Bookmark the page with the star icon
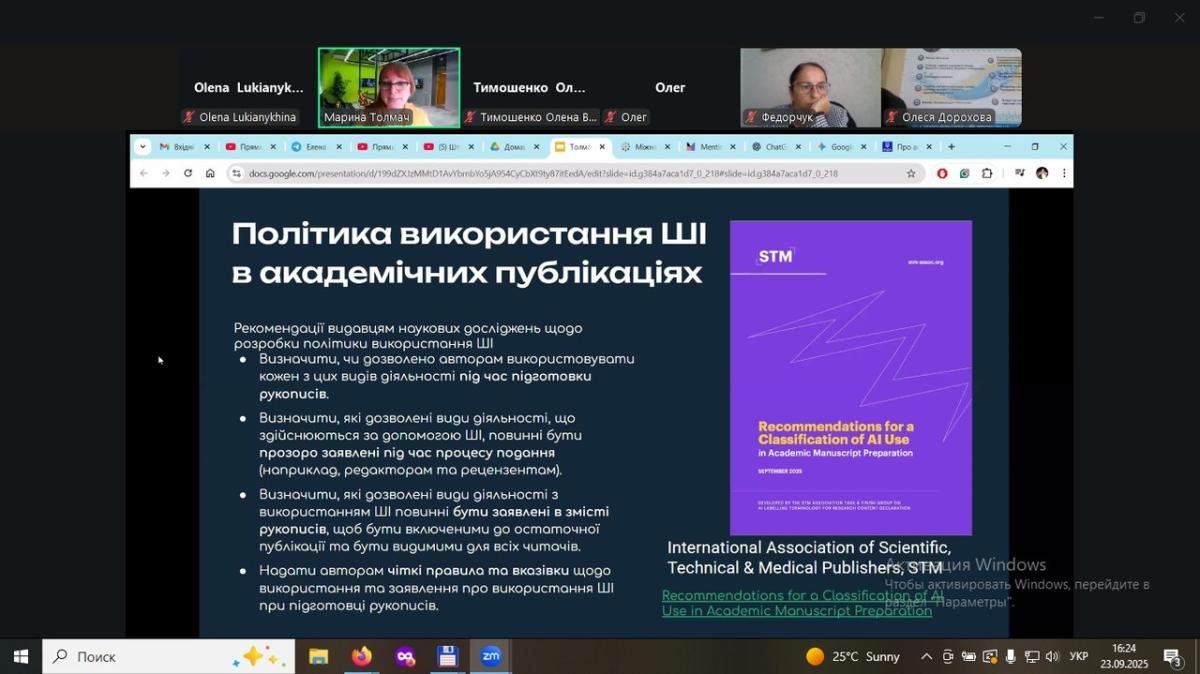The width and height of the screenshot is (1200, 674). click(911, 173)
